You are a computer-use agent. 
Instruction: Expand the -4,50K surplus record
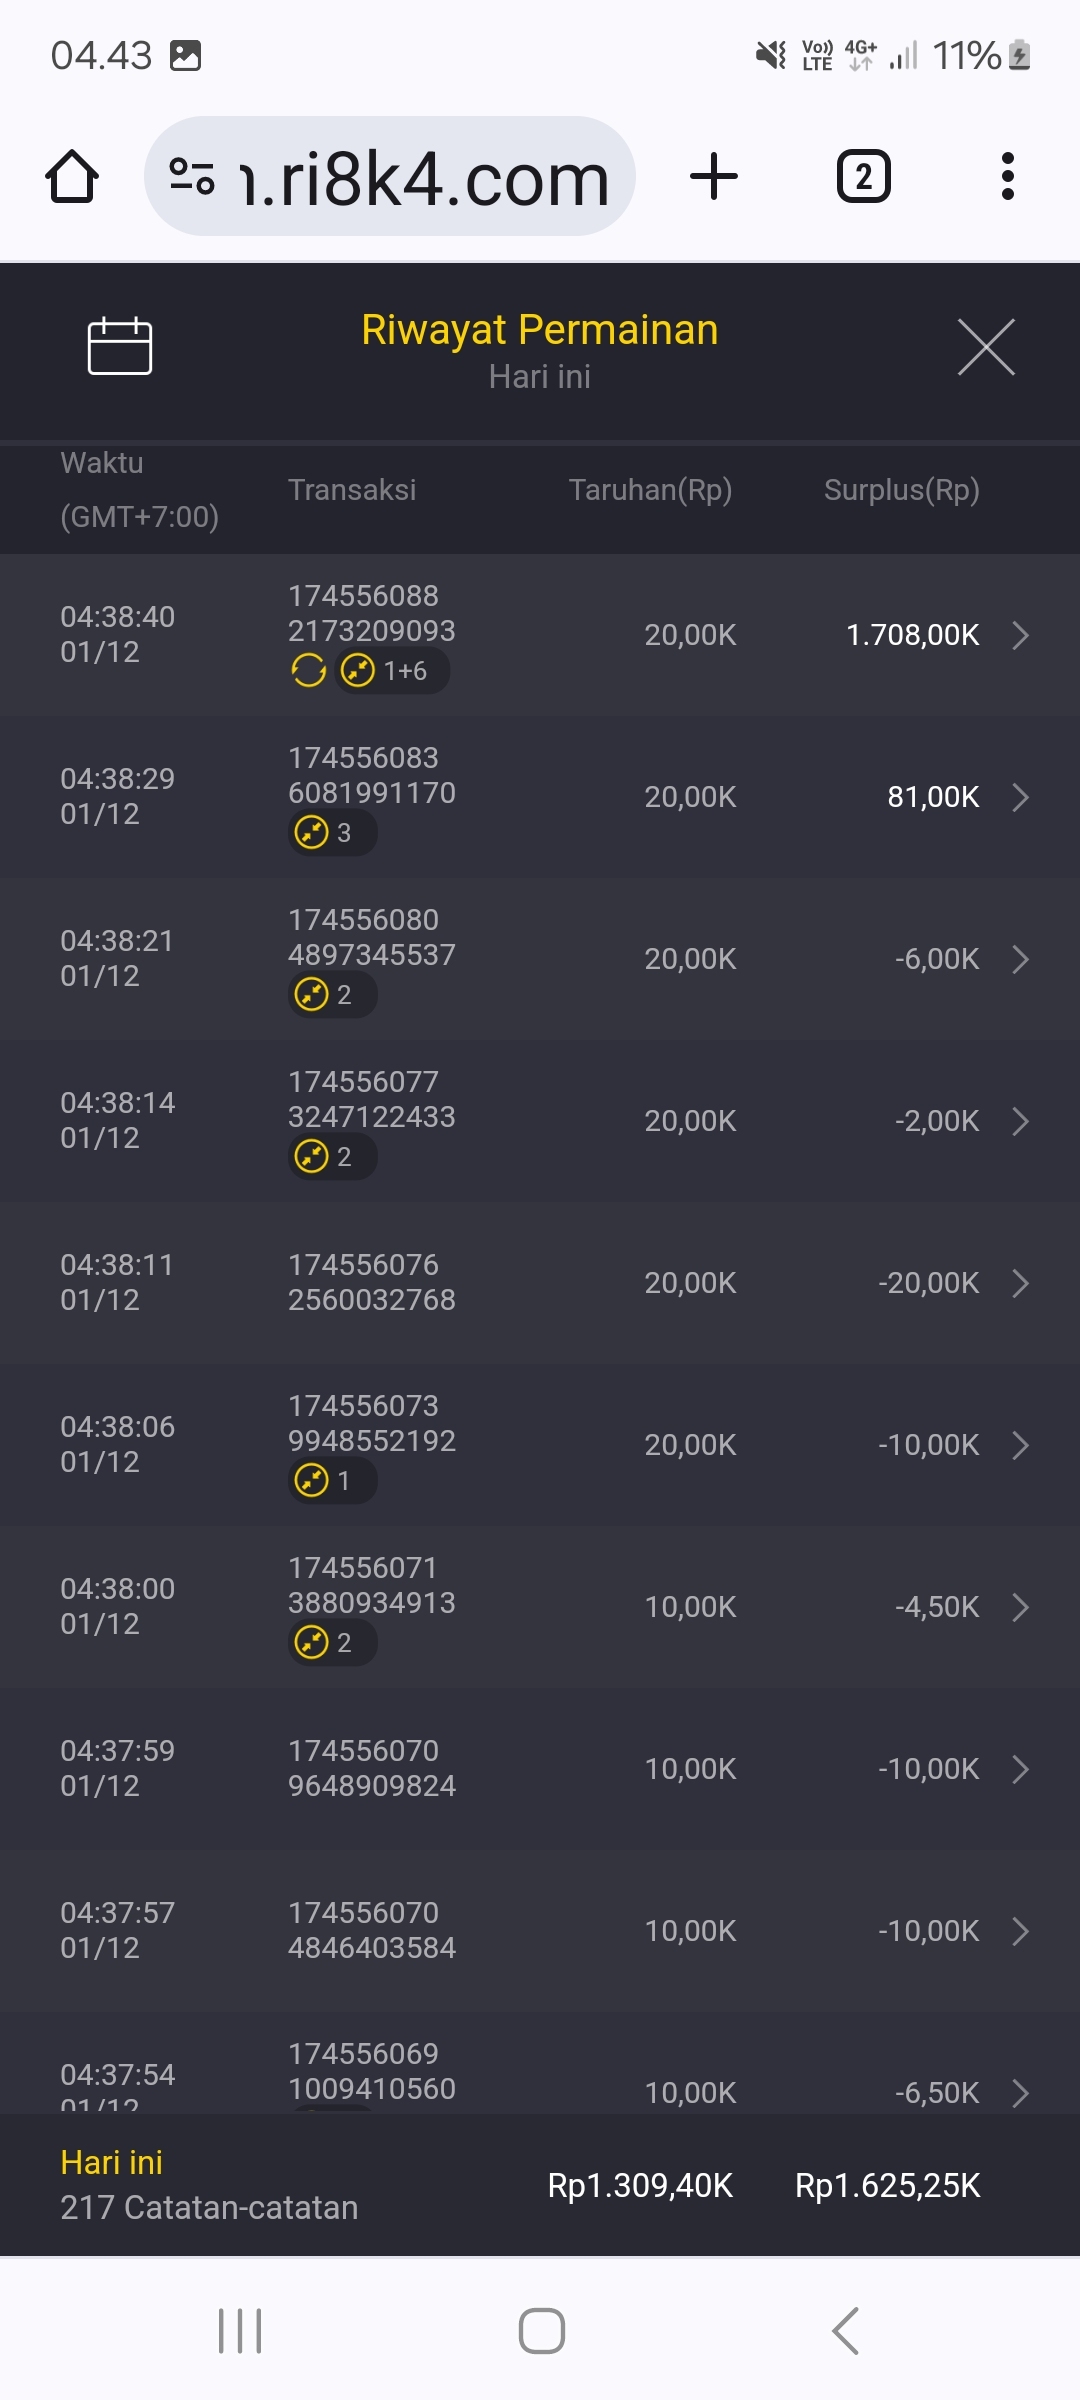(x=1020, y=1607)
